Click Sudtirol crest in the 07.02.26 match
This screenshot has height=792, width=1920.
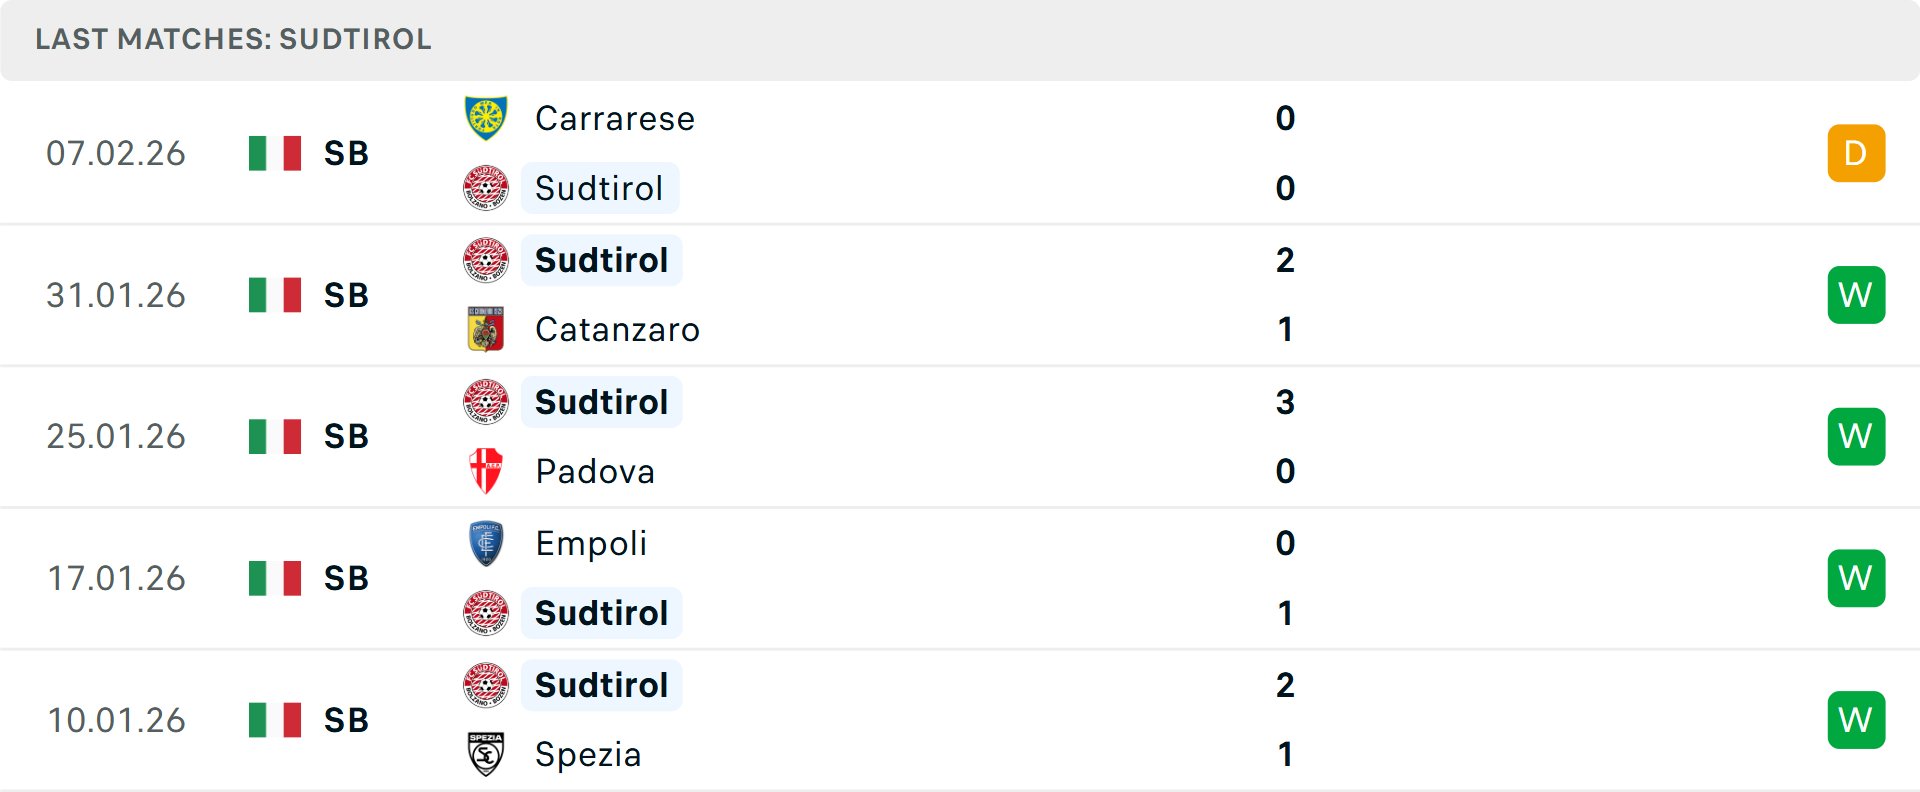coord(486,188)
